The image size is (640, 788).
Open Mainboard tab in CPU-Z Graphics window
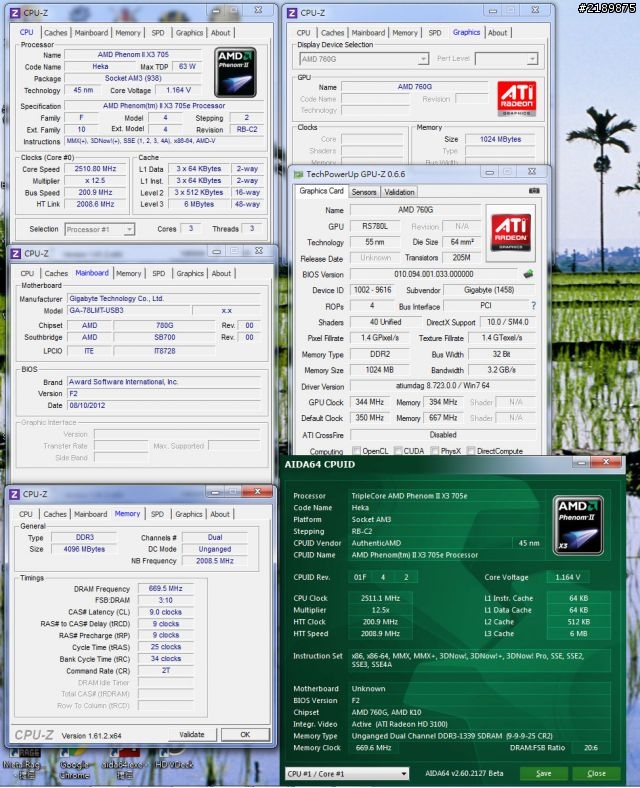(368, 33)
